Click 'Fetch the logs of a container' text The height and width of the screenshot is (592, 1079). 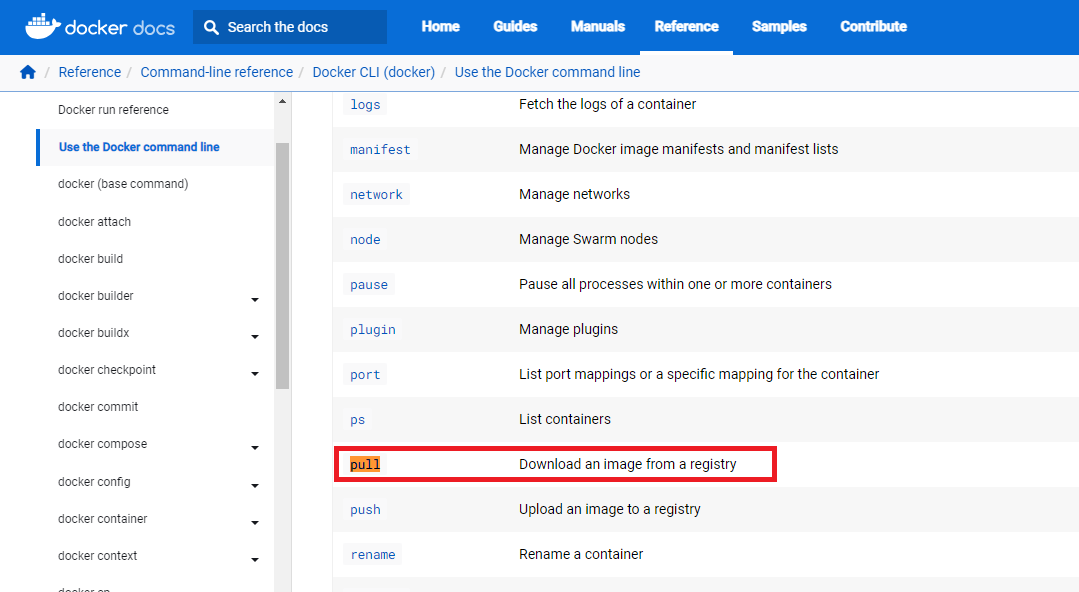pyautogui.click(x=608, y=104)
